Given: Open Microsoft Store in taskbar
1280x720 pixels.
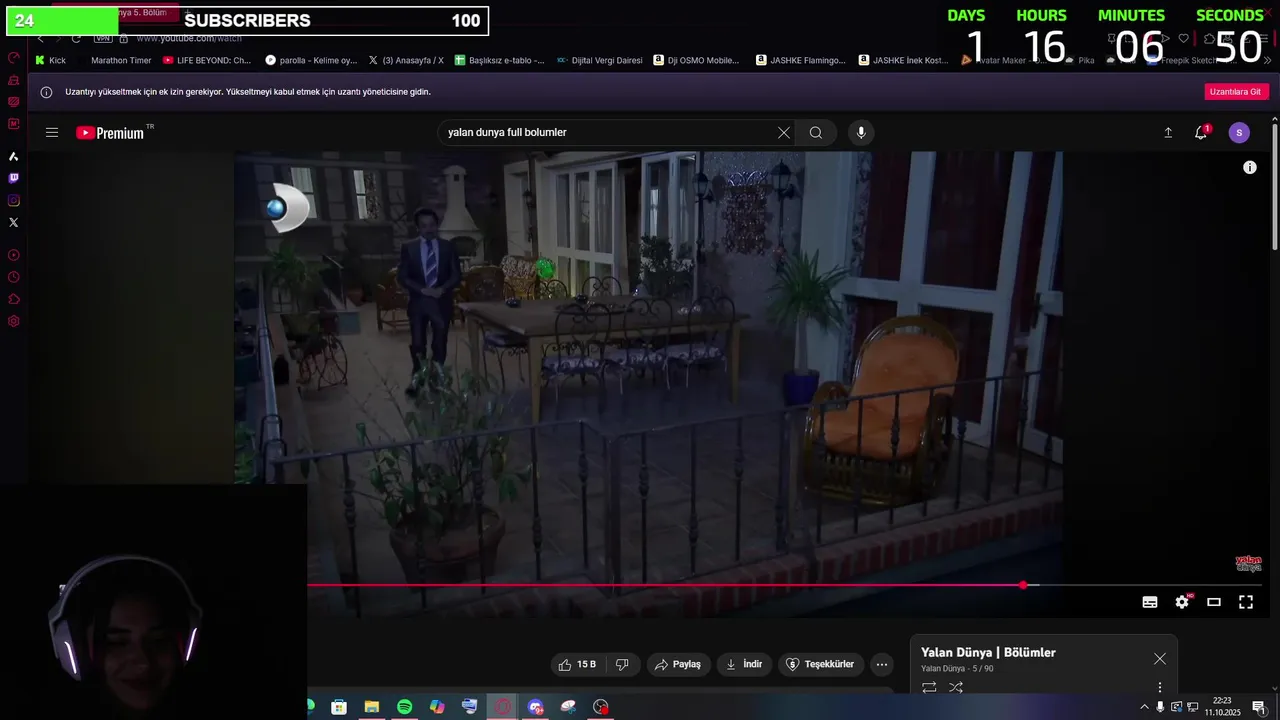Looking at the screenshot, I should [339, 706].
